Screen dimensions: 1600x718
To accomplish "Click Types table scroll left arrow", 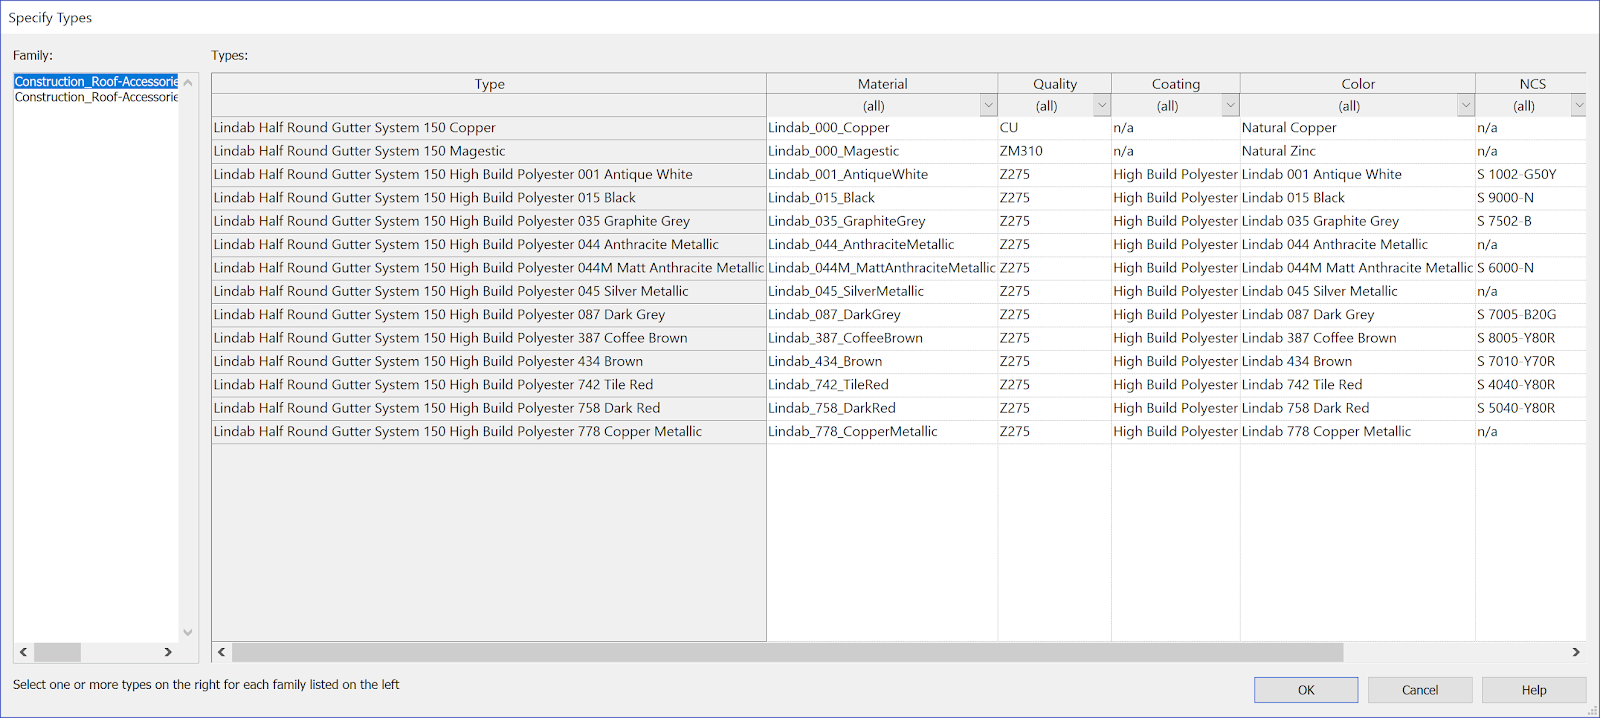I will [x=222, y=652].
